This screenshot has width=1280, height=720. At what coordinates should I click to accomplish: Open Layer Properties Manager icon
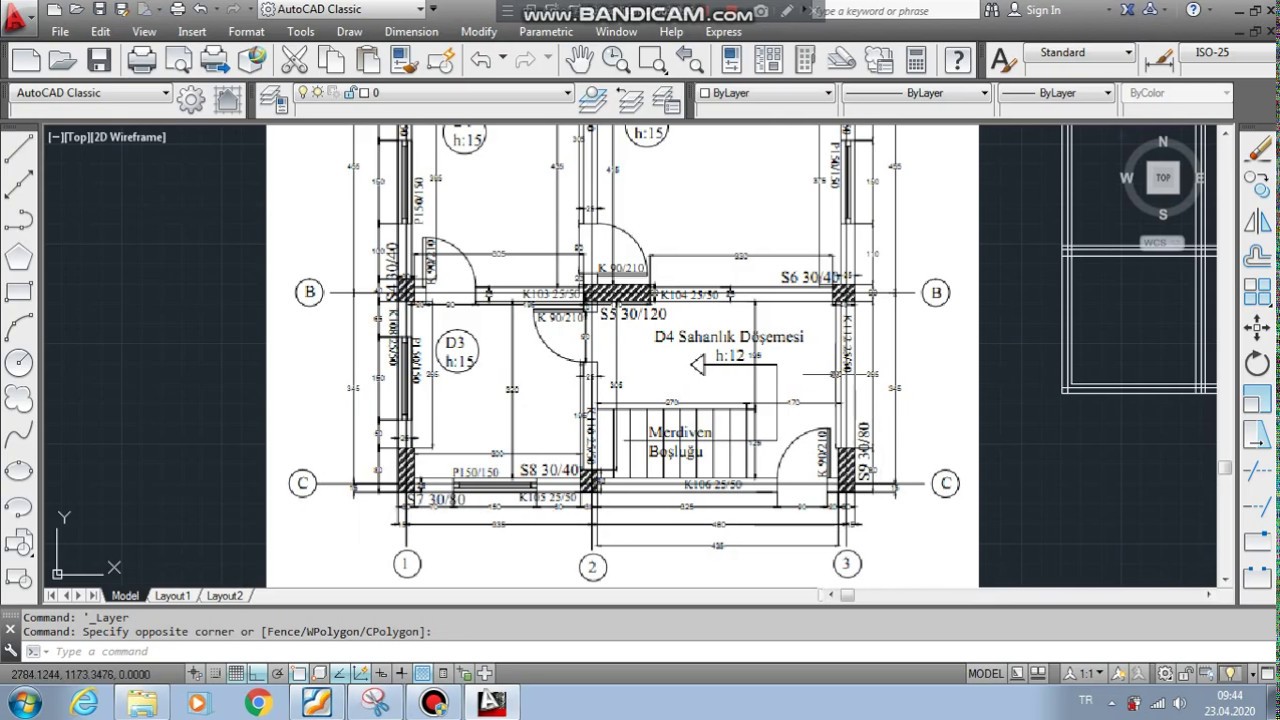pos(273,98)
